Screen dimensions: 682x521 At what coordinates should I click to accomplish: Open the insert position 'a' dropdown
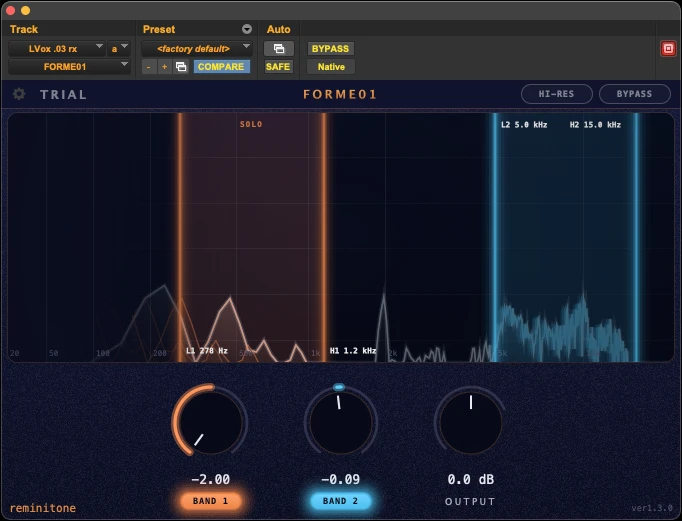(x=119, y=48)
